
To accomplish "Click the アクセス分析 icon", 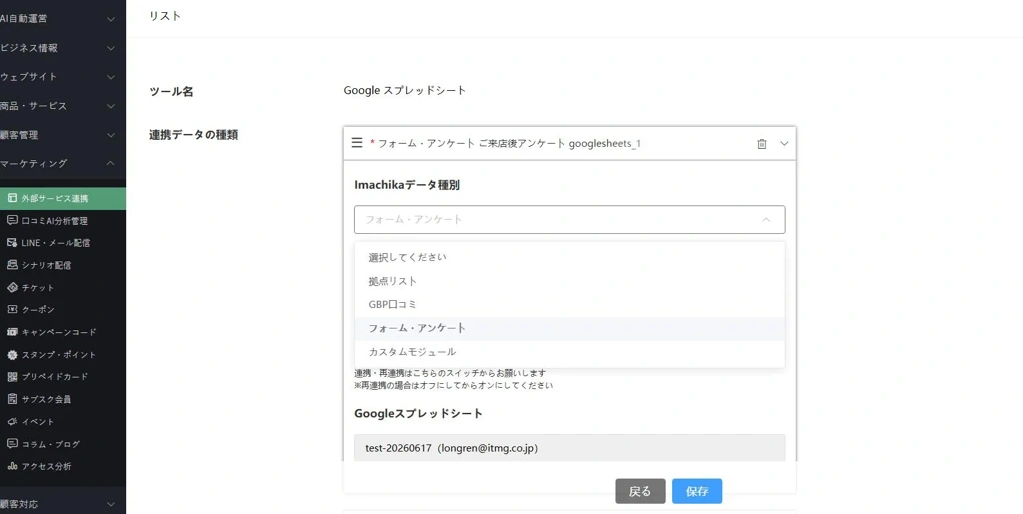I will [12, 466].
